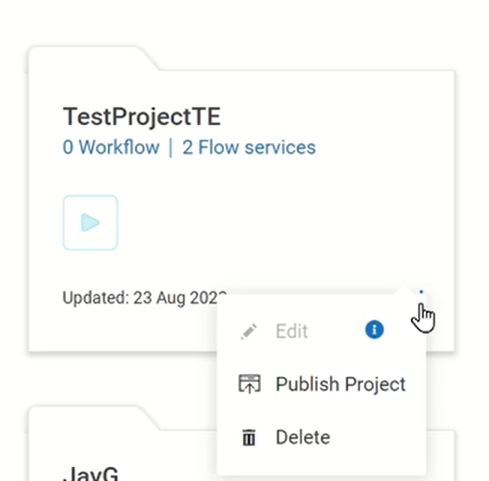Open the 2 Flow services link

249,147
